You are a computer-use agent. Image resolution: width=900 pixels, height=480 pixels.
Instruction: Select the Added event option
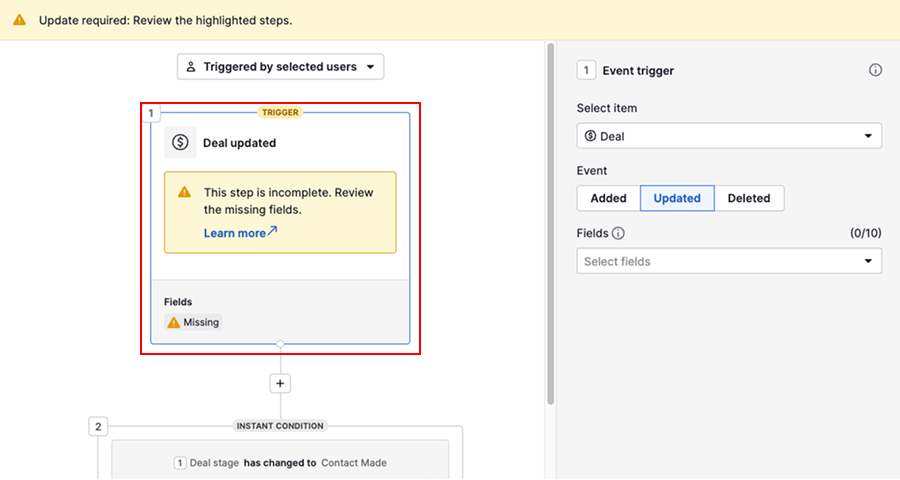(608, 198)
